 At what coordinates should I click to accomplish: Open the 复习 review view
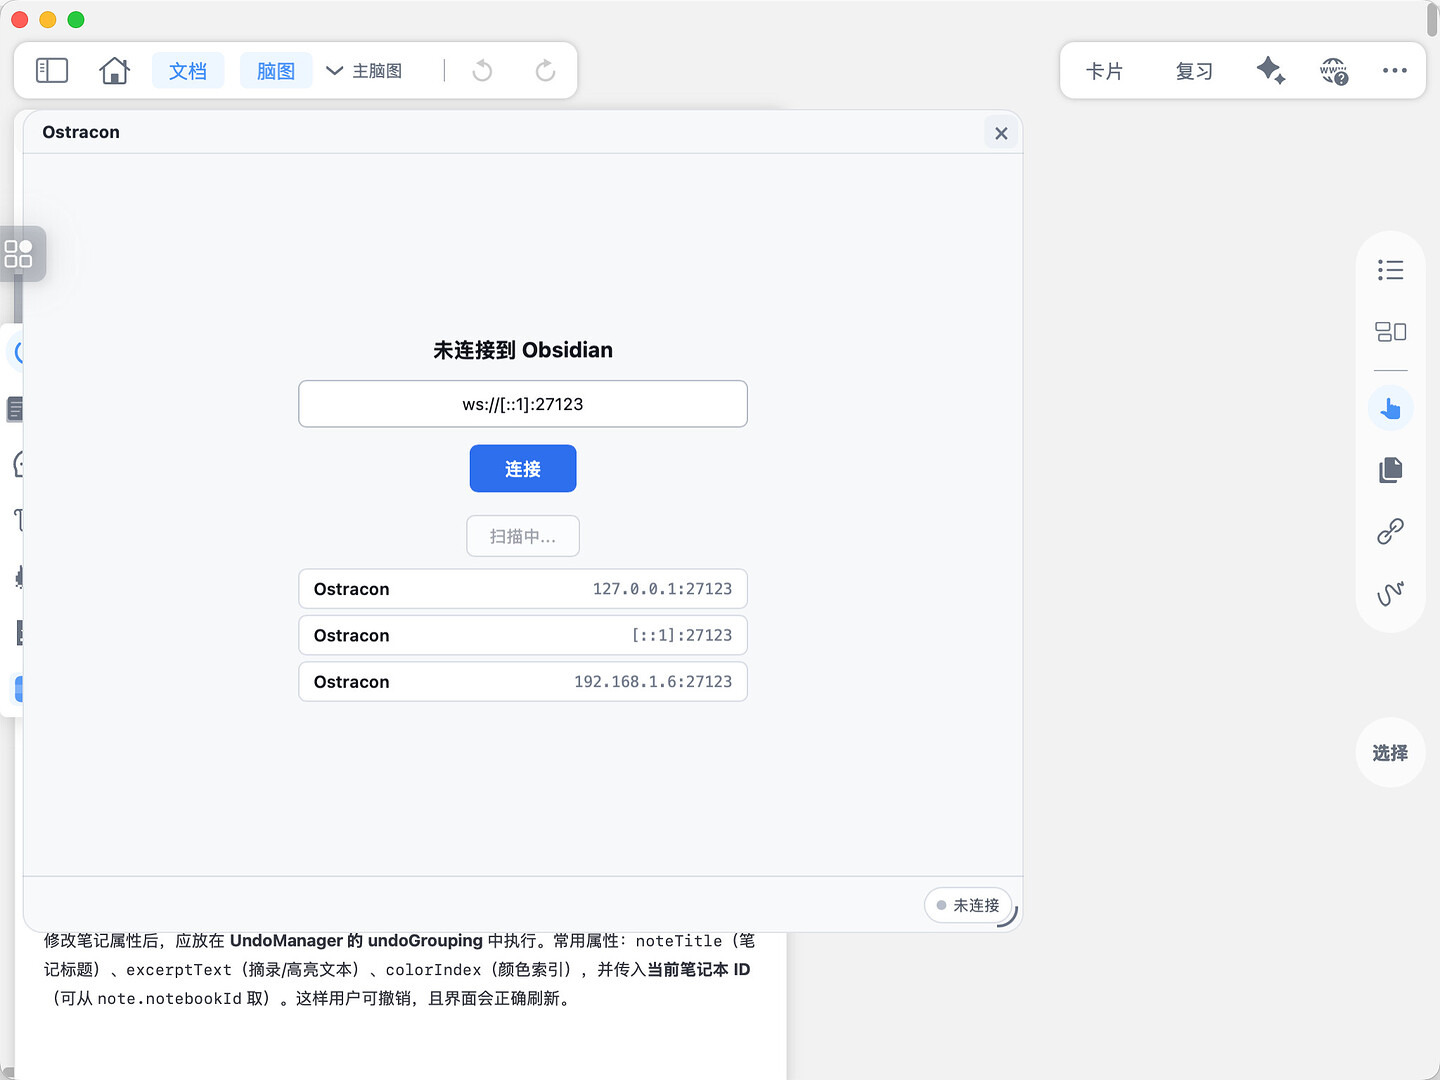[1194, 71]
